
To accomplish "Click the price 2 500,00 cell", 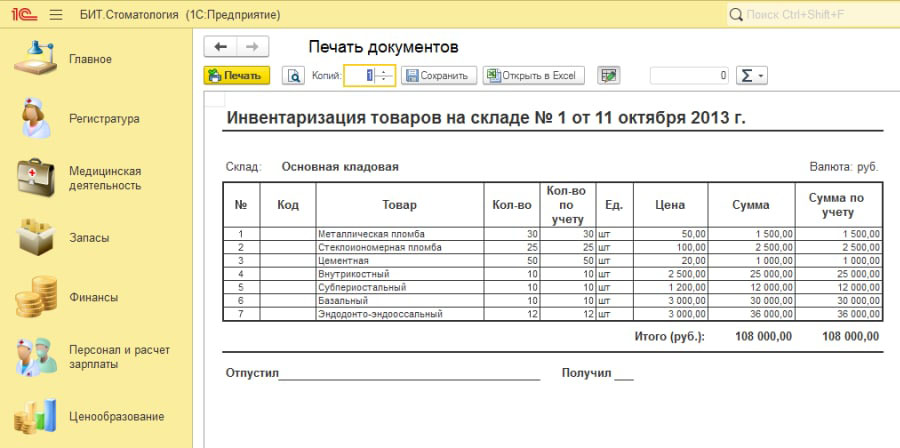I will [670, 274].
